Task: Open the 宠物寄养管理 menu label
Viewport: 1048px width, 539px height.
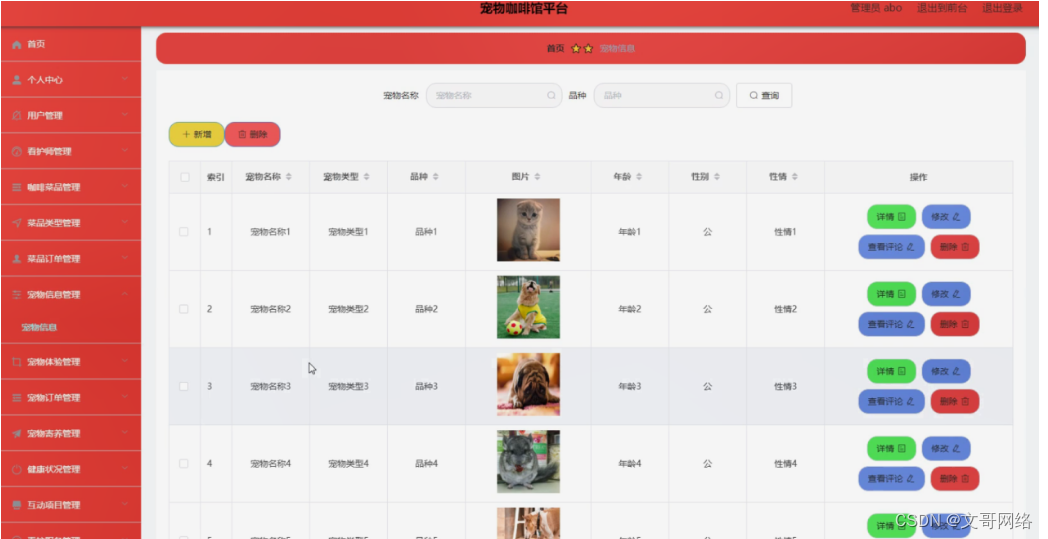Action: [x=53, y=434]
